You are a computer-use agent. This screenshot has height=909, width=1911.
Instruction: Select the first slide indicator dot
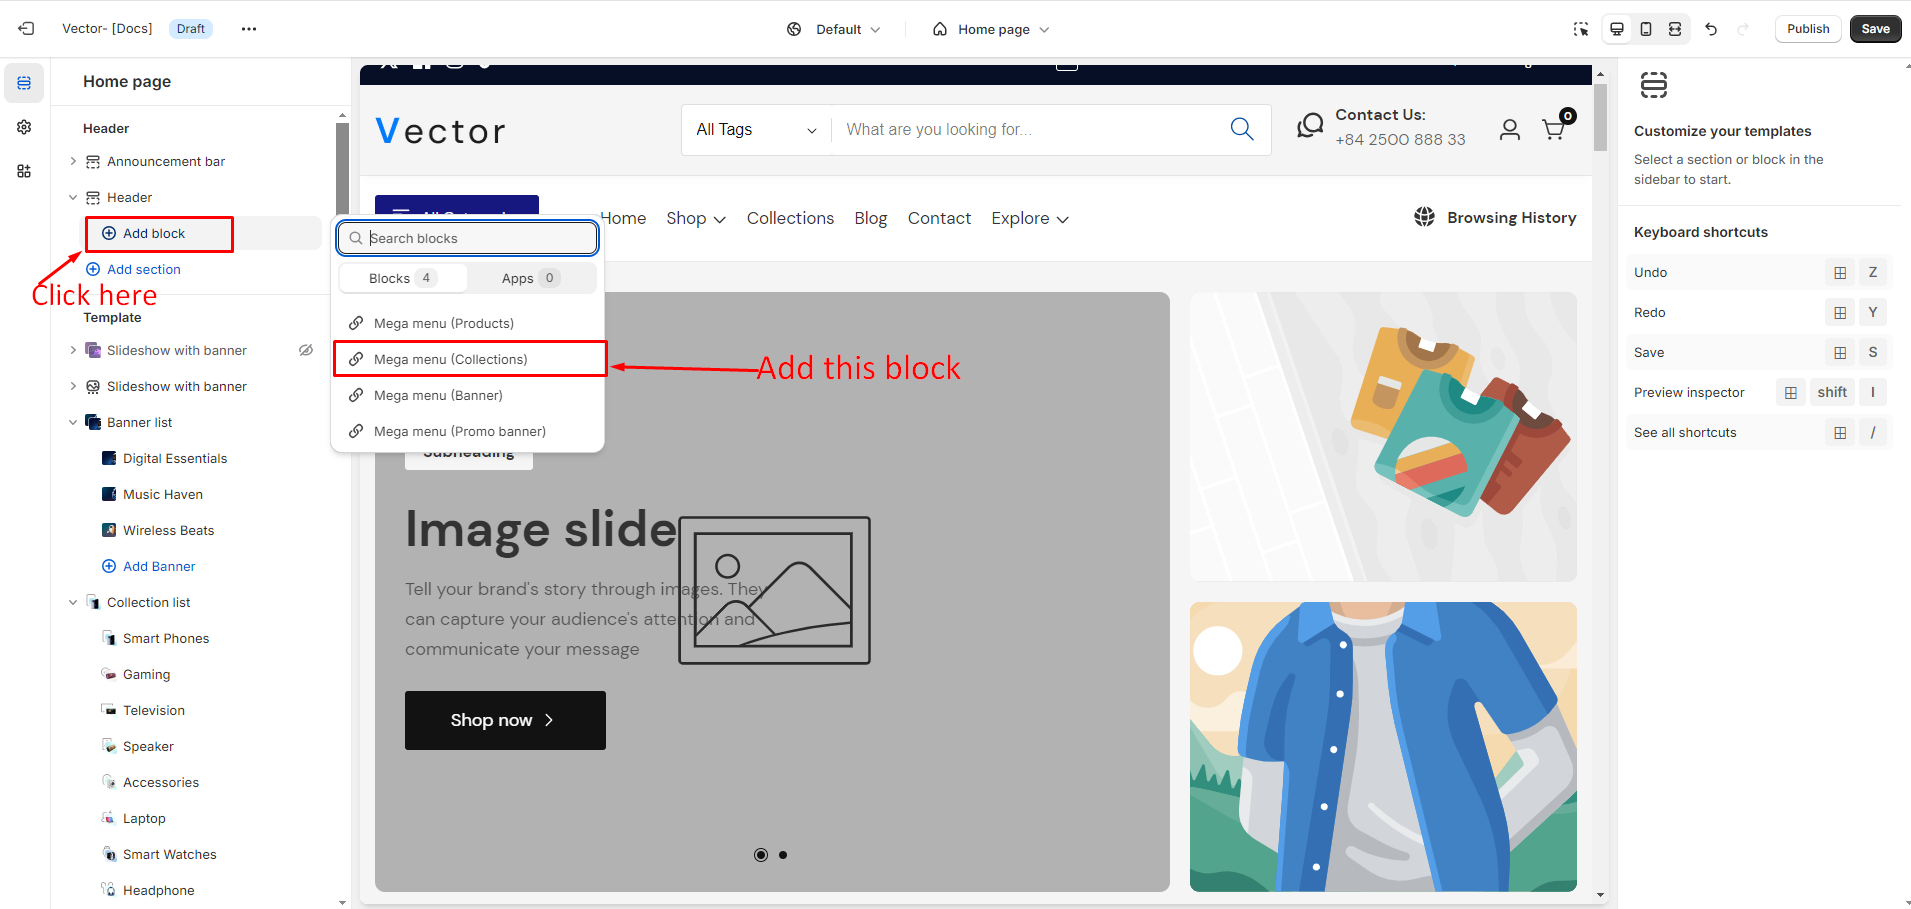[761, 855]
